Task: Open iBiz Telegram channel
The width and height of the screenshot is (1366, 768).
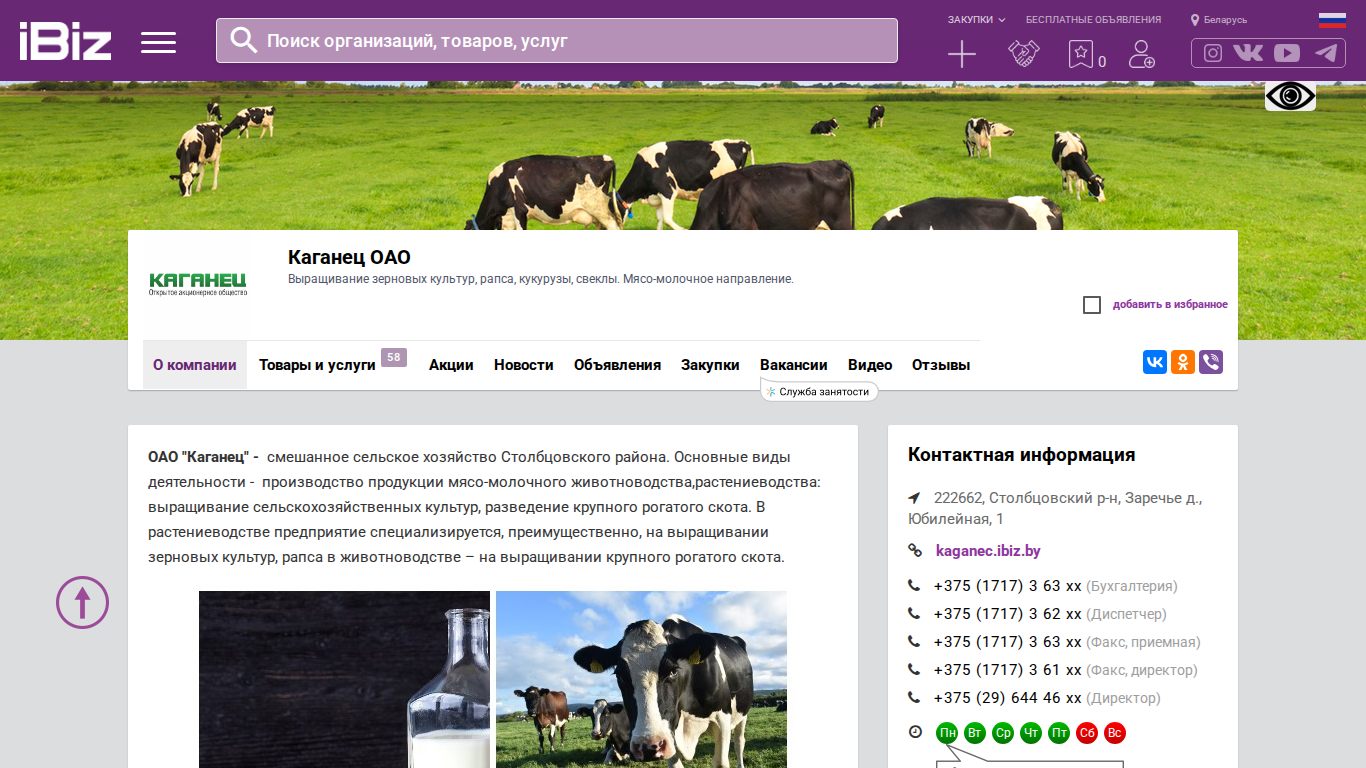Action: tap(1326, 53)
